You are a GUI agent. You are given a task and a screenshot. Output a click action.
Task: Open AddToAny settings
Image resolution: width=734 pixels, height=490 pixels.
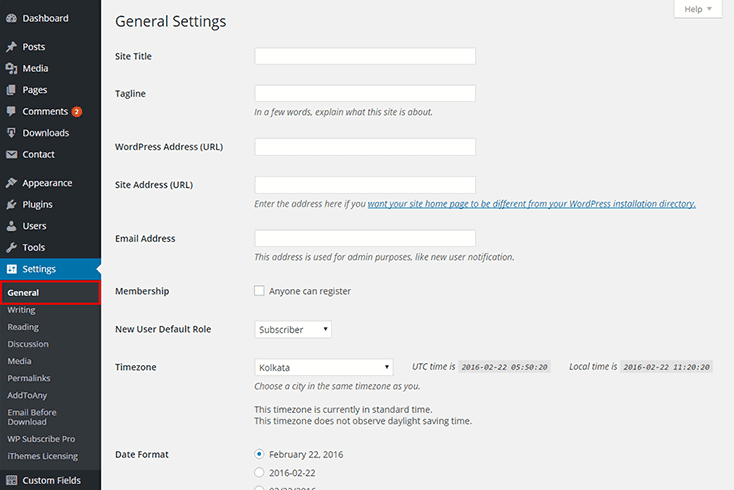27,395
